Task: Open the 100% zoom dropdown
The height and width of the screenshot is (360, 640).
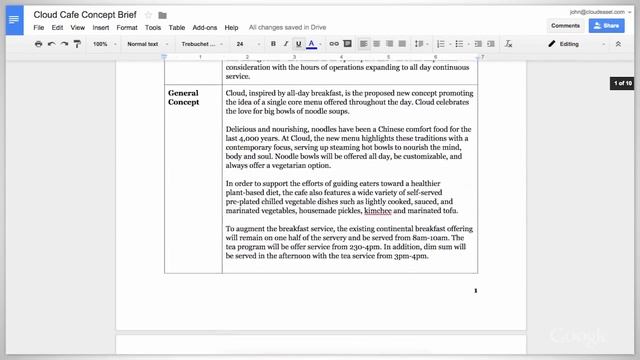Action: [104, 44]
